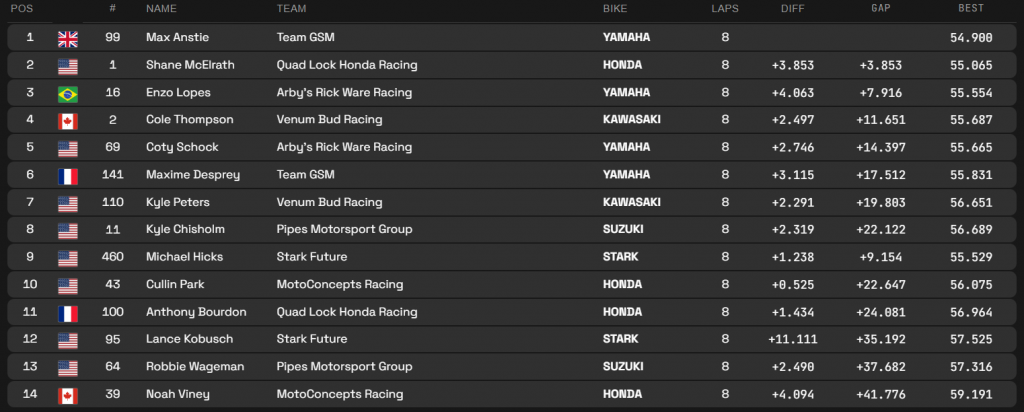Image resolution: width=1024 pixels, height=412 pixels.
Task: Click the British flag beside Max Anstie
Action: point(68,38)
